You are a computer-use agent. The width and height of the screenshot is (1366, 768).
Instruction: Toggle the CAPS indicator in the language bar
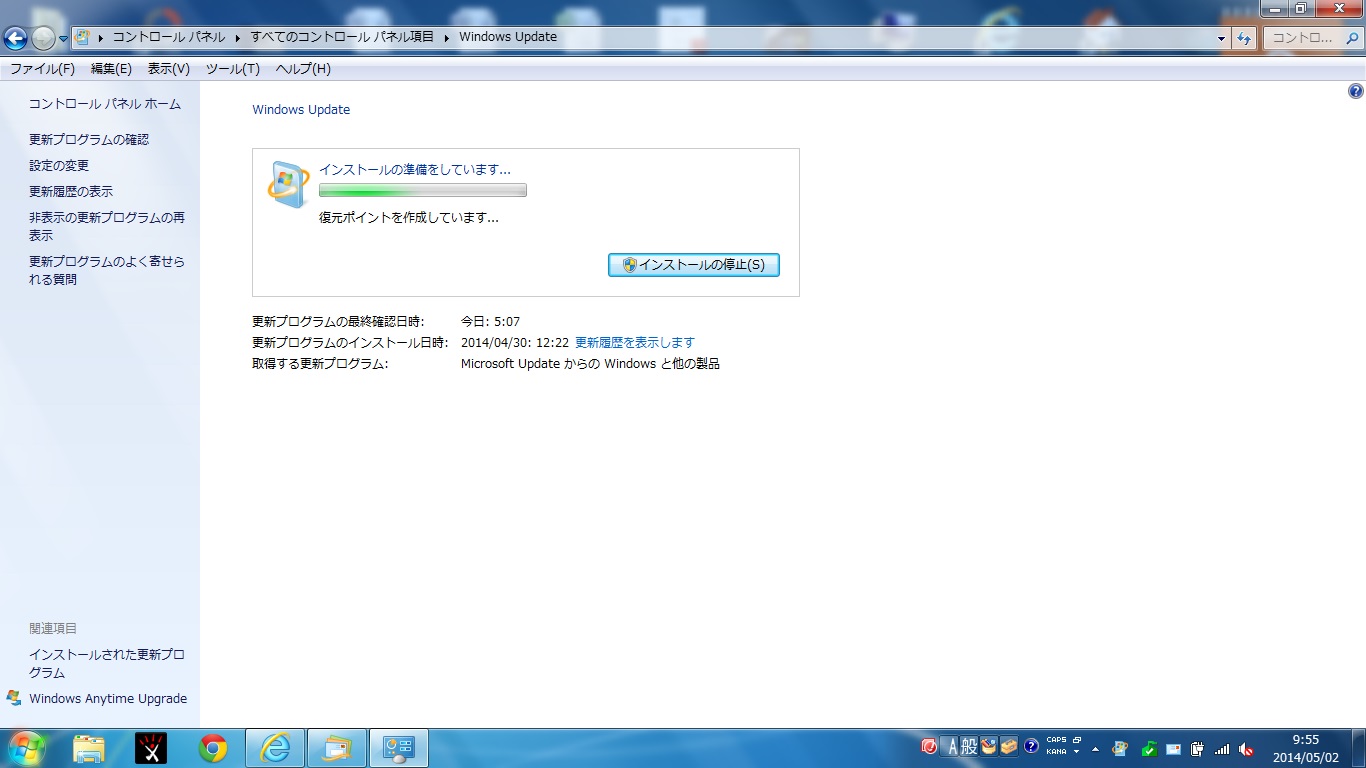tap(1057, 741)
